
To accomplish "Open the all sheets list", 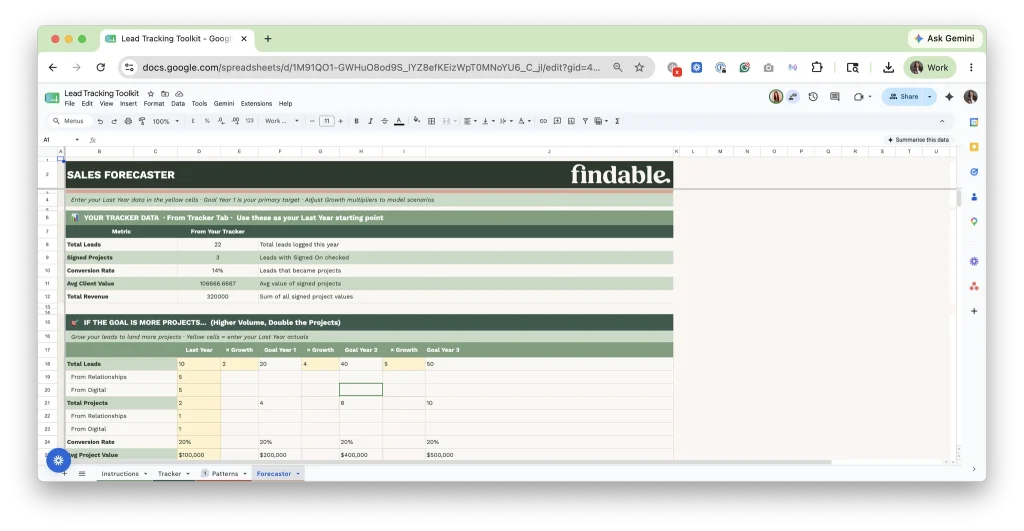I will tap(82, 474).
